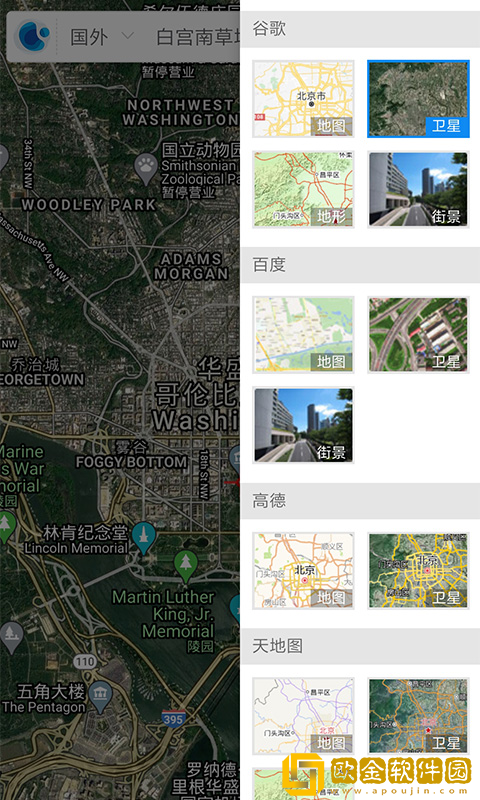Click the 高德 section header

(x=360, y=501)
